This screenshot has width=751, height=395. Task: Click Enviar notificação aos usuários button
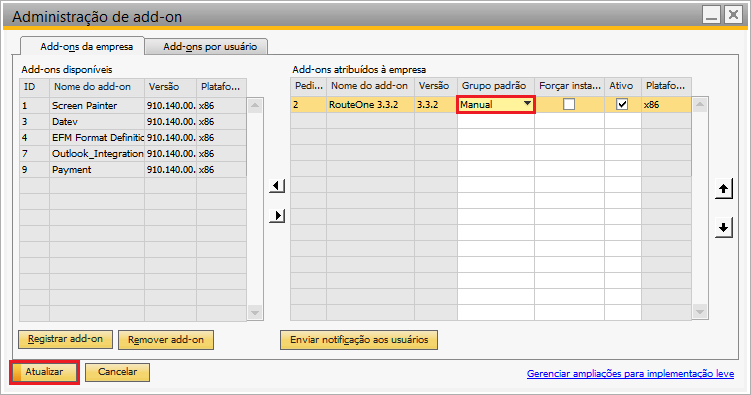coord(359,340)
